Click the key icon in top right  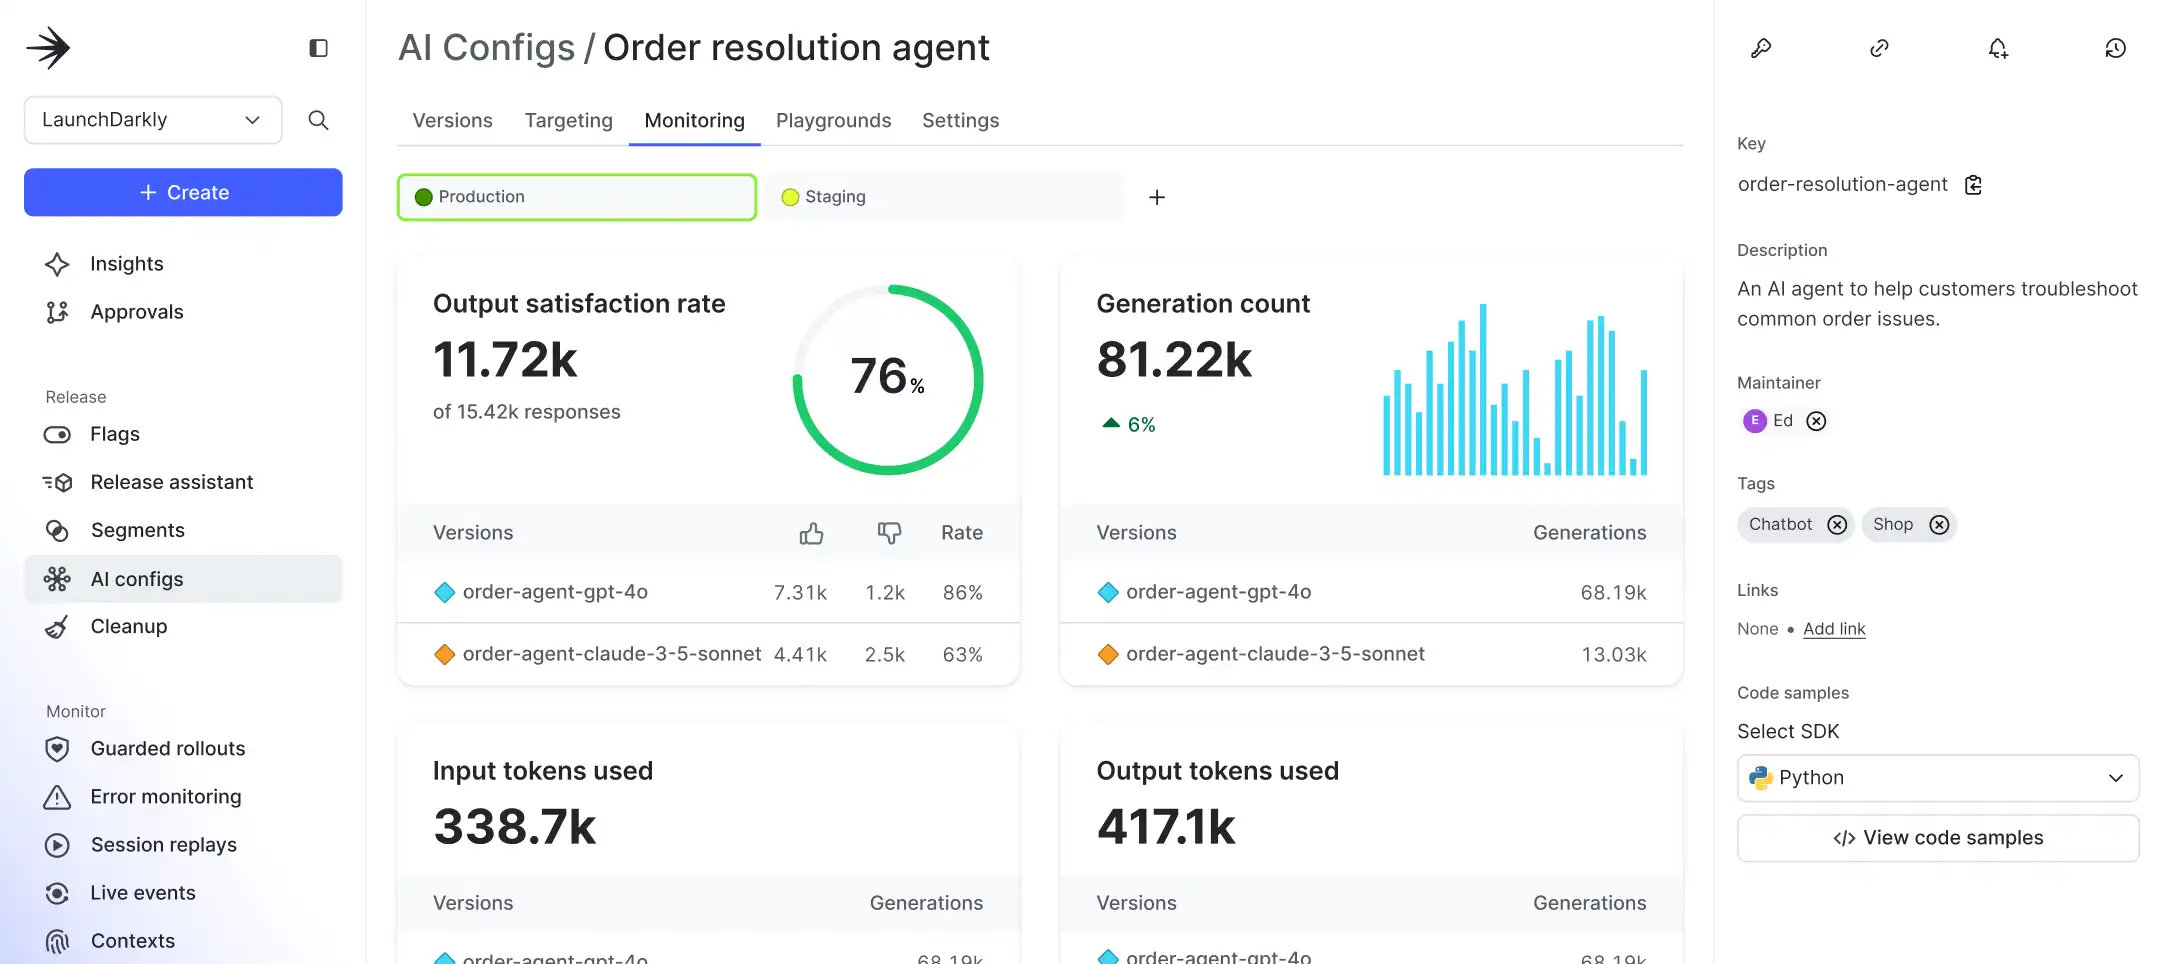click(1761, 48)
